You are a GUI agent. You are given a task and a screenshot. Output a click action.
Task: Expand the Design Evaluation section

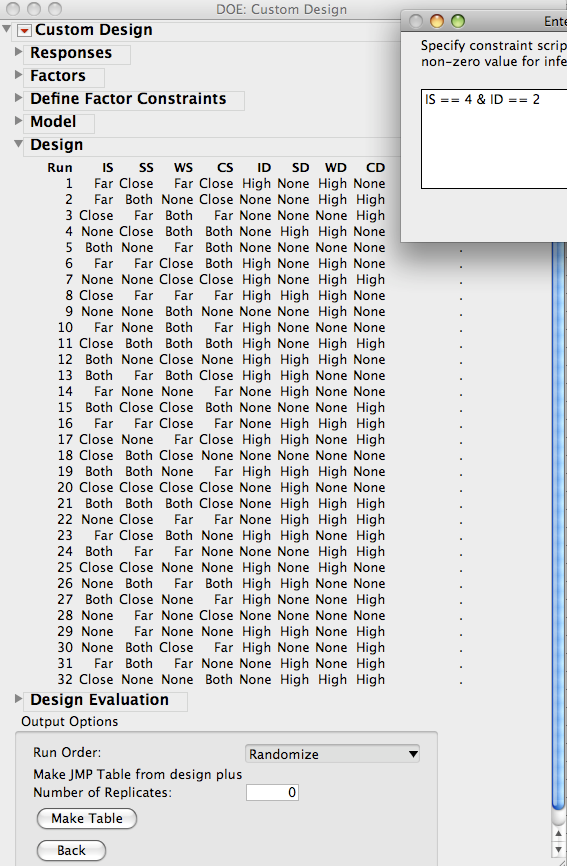[18, 699]
